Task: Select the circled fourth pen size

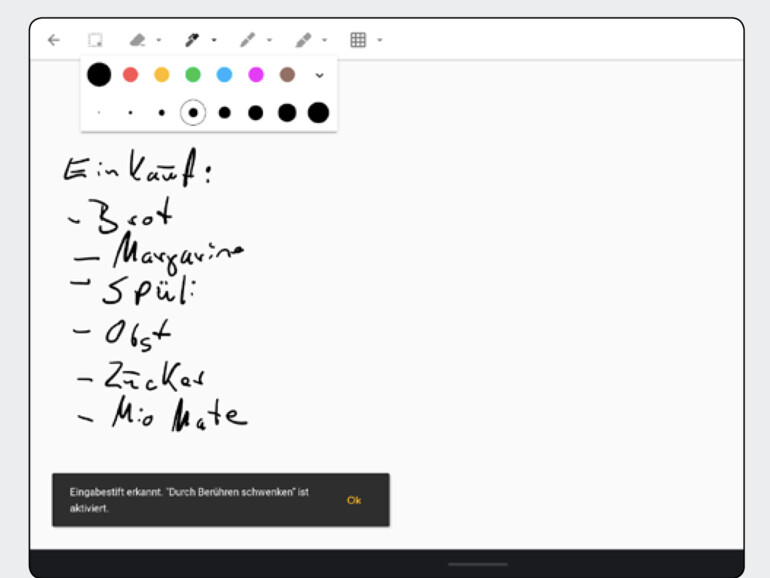Action: 193,113
